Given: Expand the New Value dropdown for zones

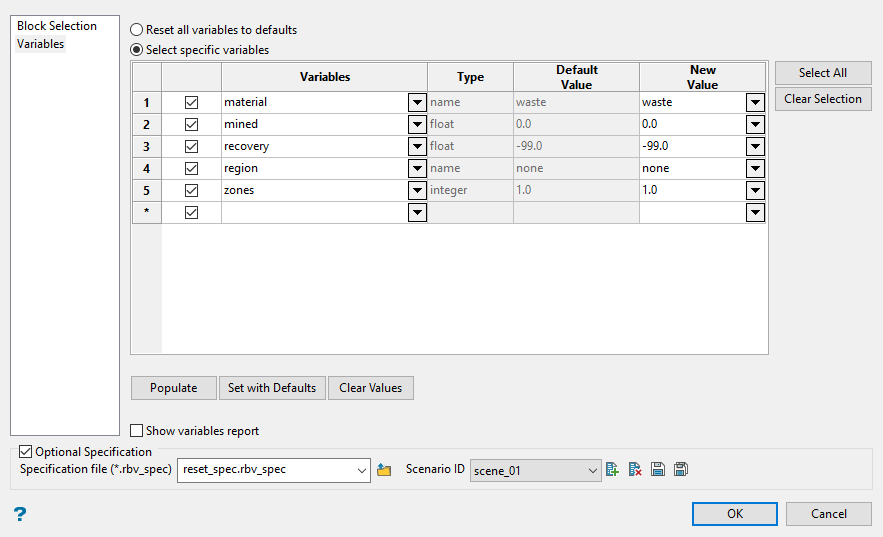Looking at the screenshot, I should tap(755, 190).
